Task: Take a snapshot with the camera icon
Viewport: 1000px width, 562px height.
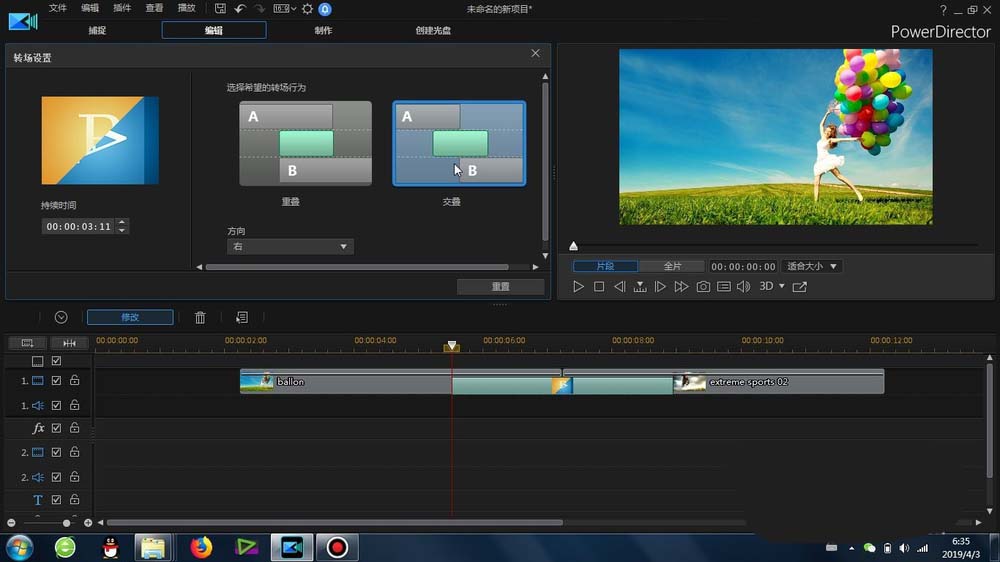Action: (x=703, y=287)
